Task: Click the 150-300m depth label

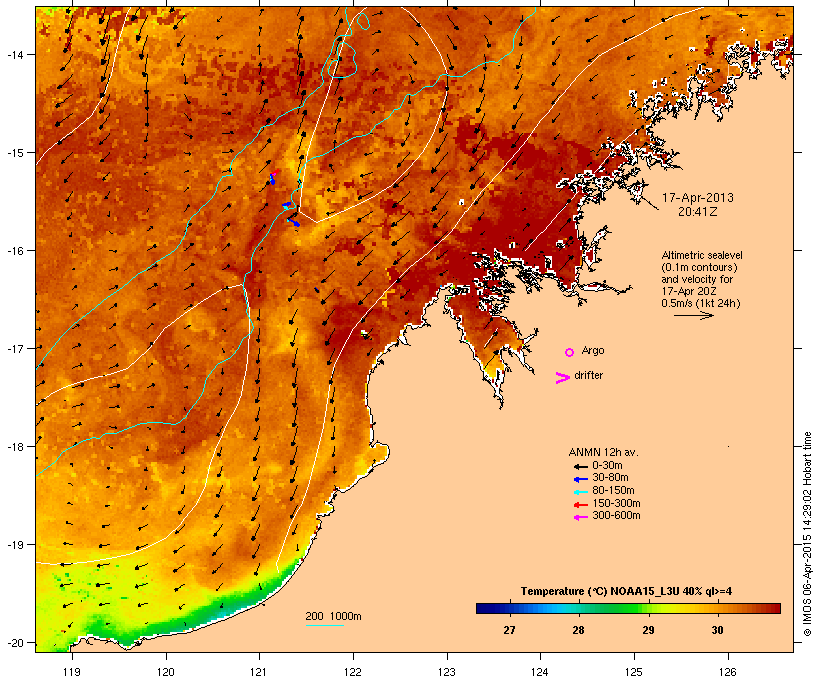Action: pos(616,503)
